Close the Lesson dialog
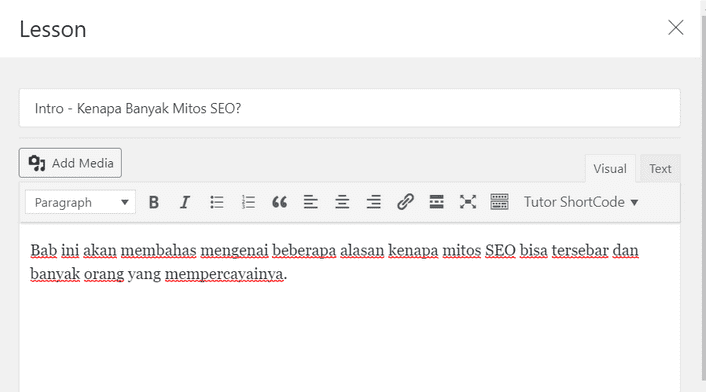The height and width of the screenshot is (392, 706). (675, 27)
